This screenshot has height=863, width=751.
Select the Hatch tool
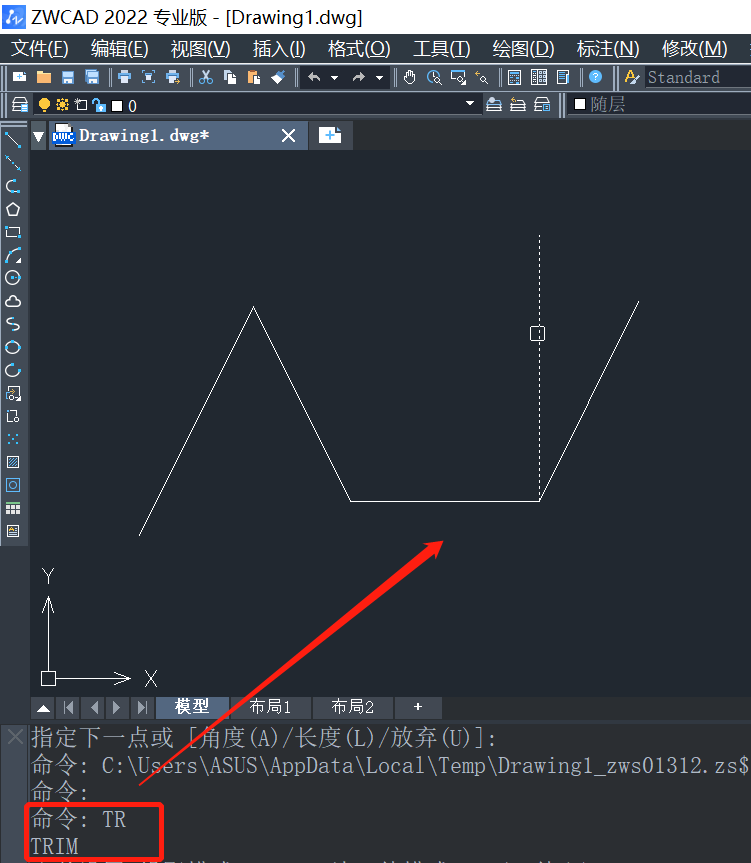[13, 462]
